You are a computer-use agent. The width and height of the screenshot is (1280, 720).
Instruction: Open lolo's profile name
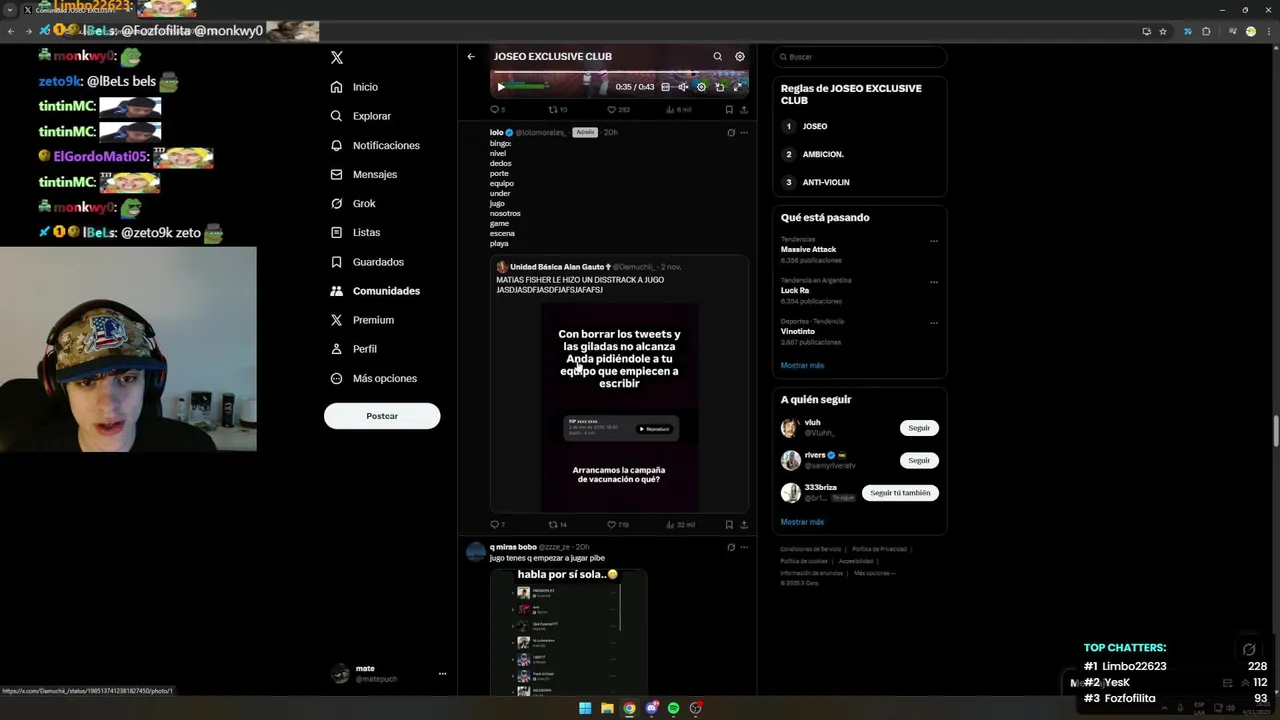(x=496, y=132)
